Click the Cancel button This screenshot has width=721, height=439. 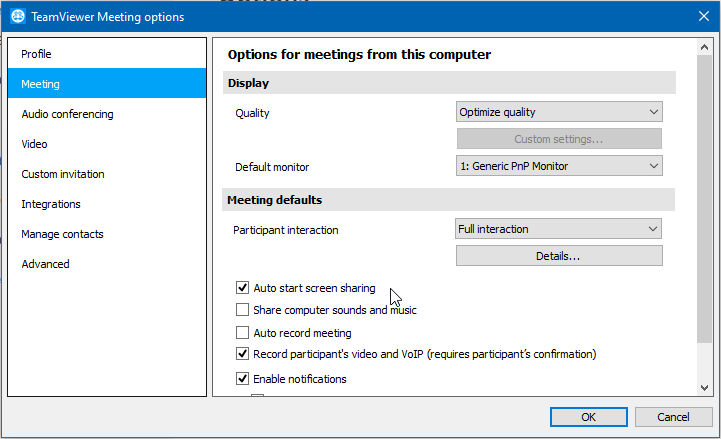673,417
